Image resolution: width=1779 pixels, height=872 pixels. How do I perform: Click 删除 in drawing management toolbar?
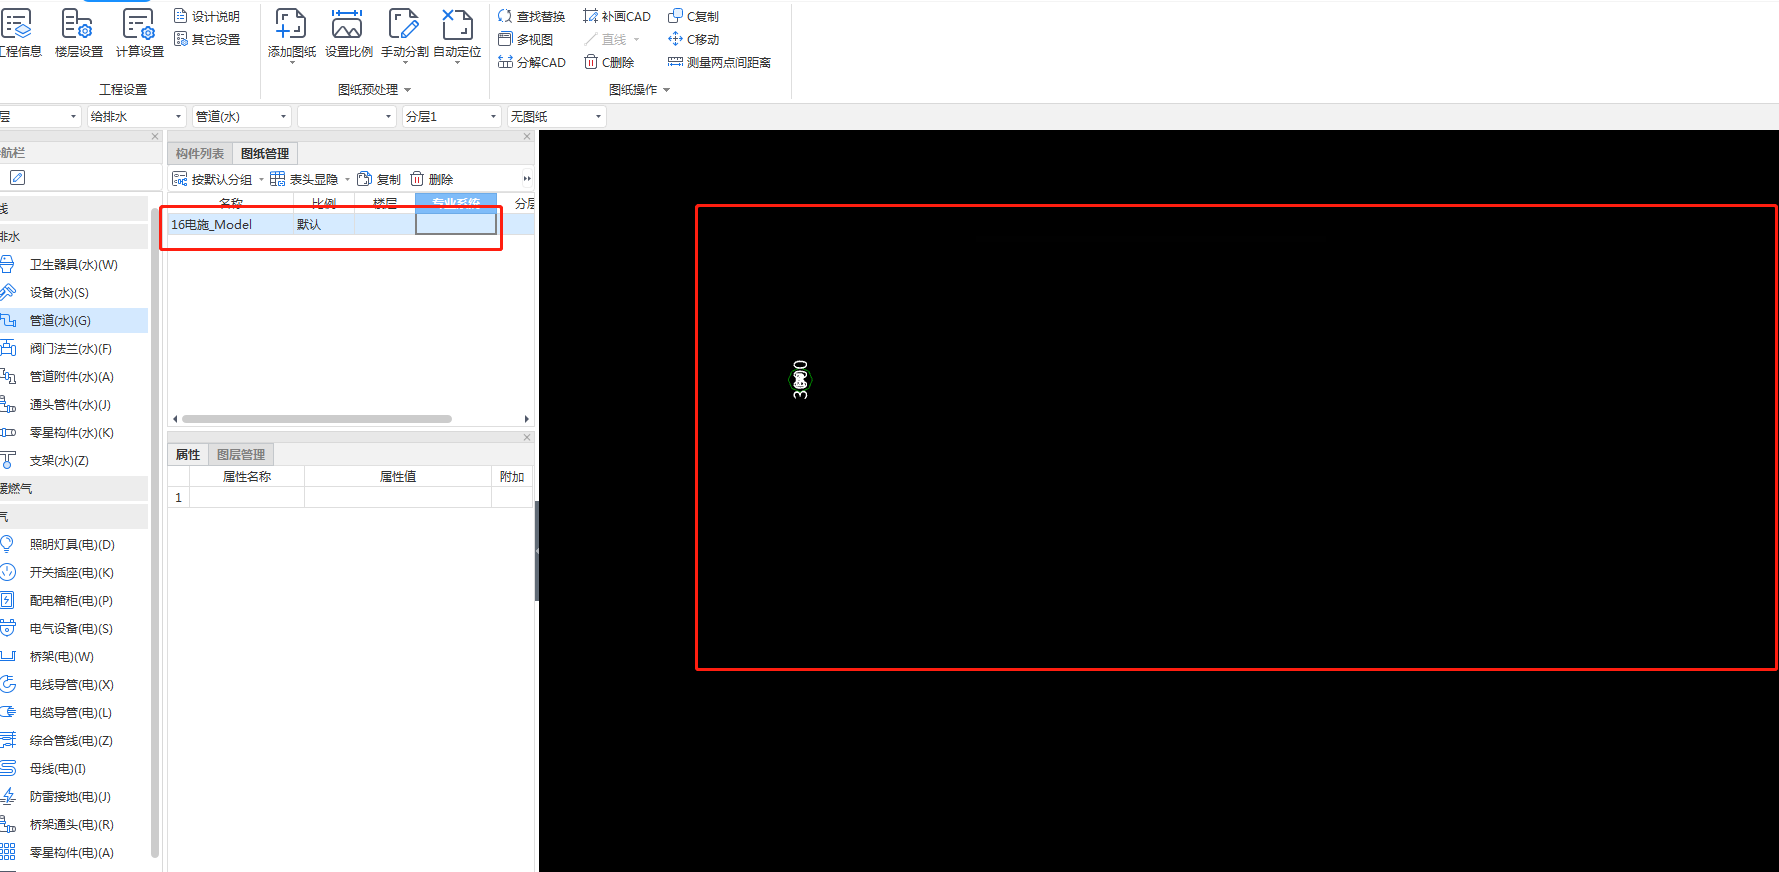432,179
